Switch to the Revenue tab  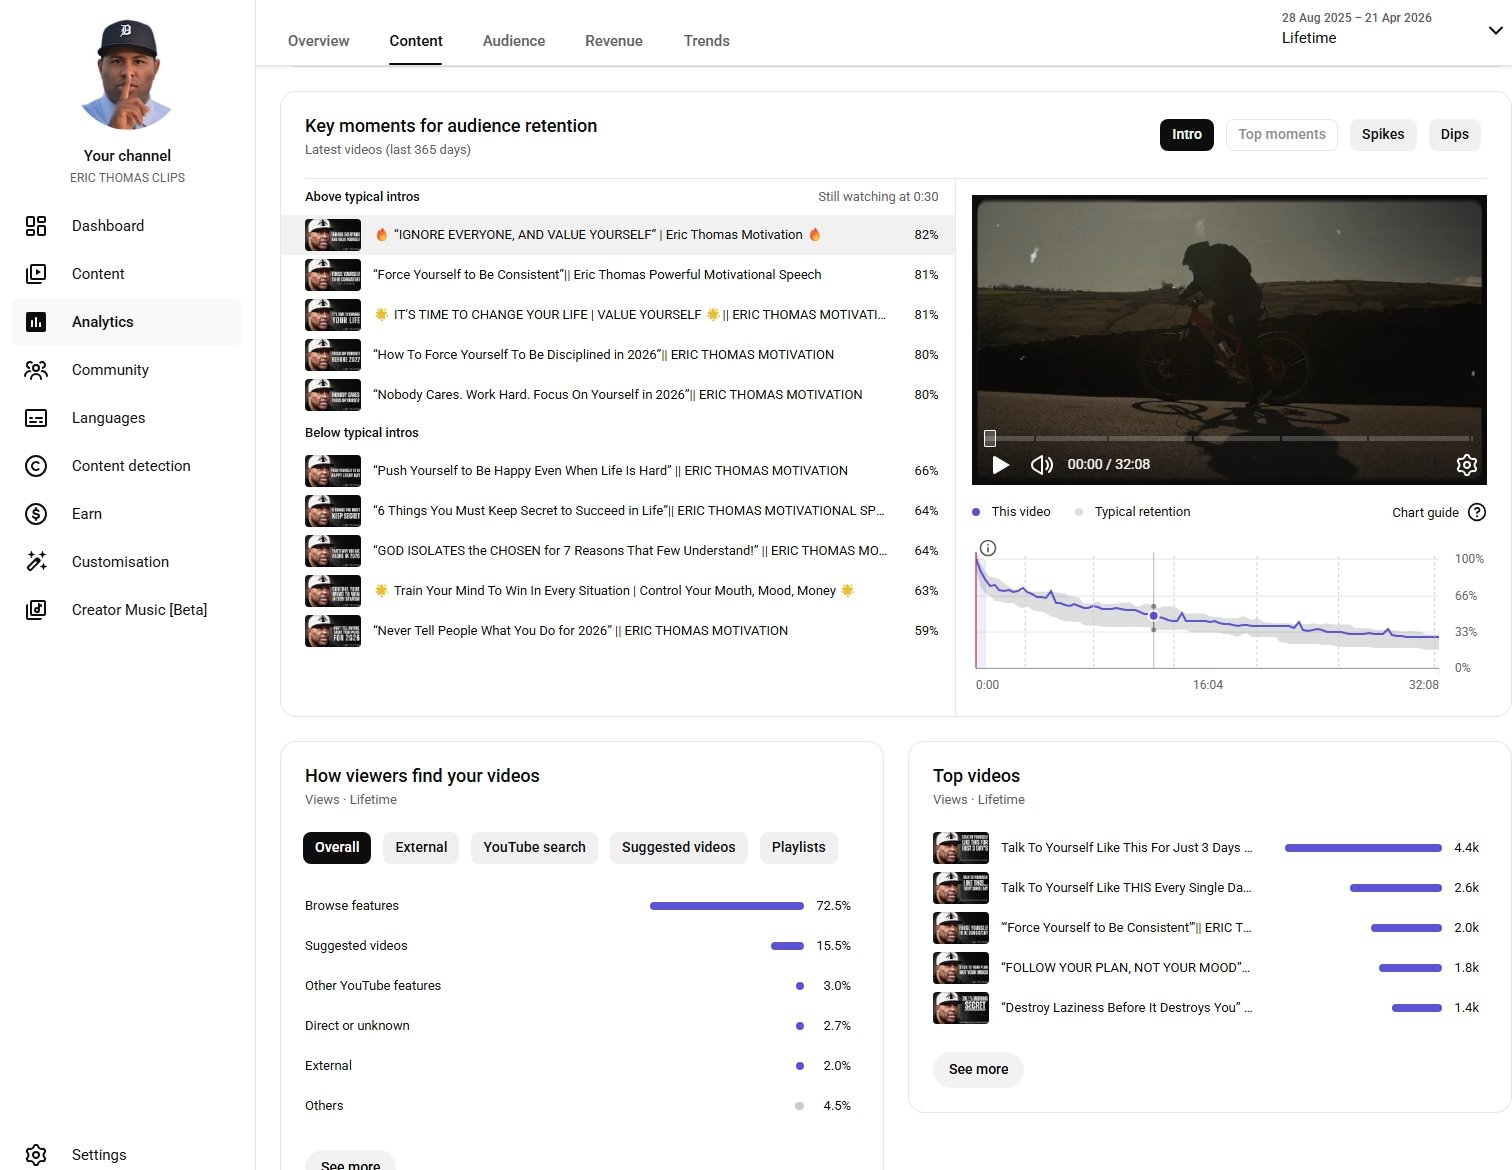(614, 41)
